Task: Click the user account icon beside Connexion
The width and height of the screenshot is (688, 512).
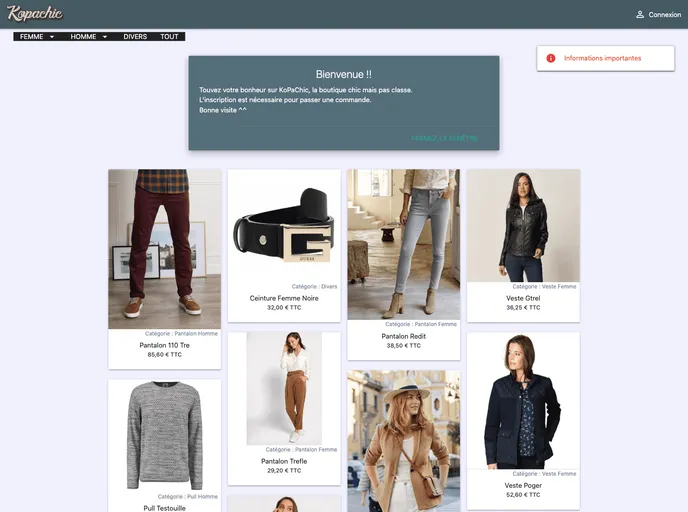Action: pos(640,14)
